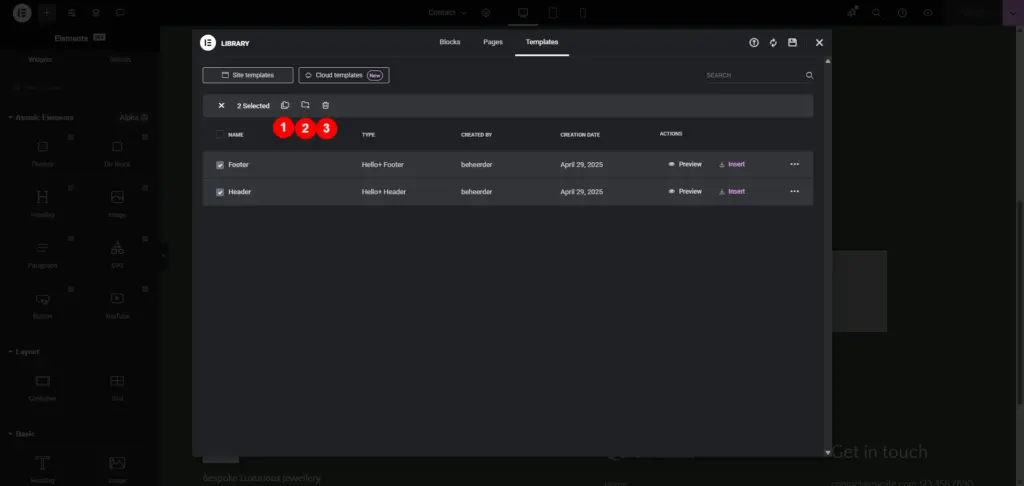This screenshot has height=486, width=1024.
Task: Open publish options dropdown arrow
Action: tap(1013, 12)
